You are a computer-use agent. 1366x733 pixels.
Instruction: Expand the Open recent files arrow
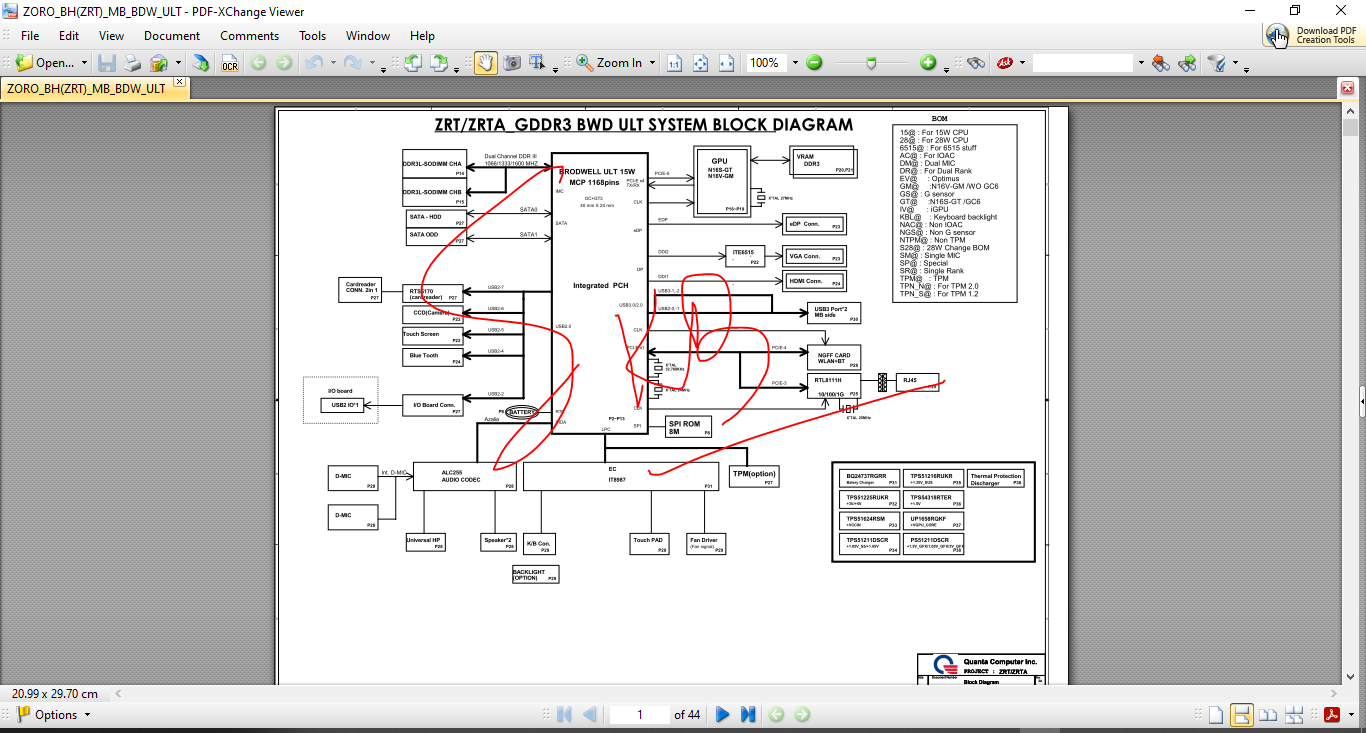(84, 63)
